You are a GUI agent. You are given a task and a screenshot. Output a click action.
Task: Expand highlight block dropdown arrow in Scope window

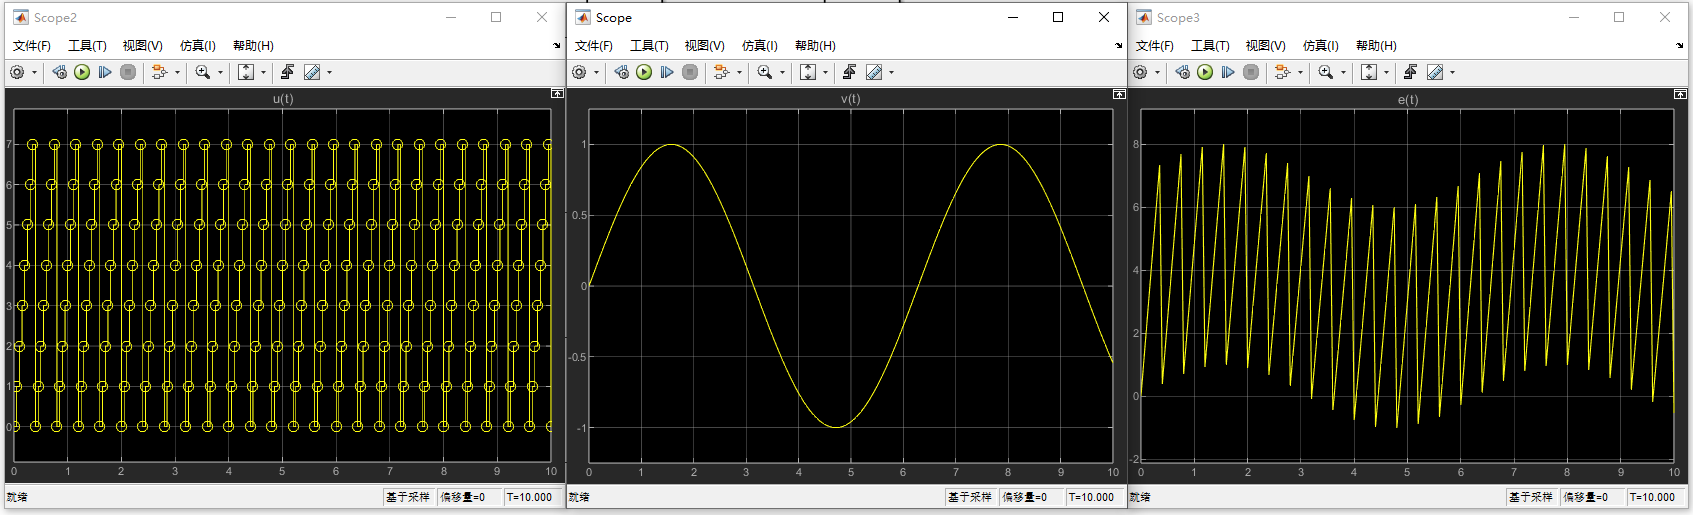tap(740, 72)
